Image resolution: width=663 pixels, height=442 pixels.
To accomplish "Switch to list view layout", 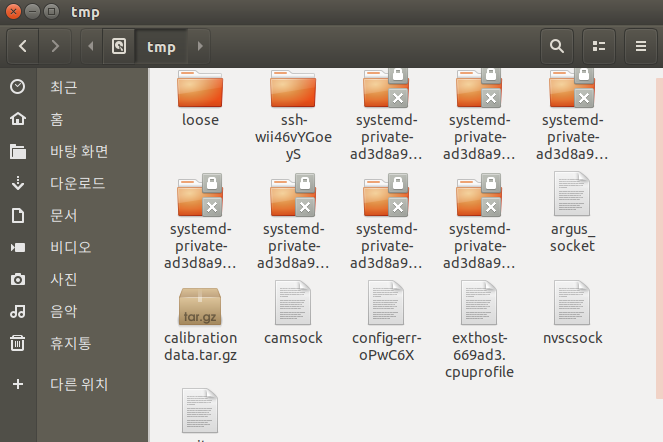I will [599, 46].
